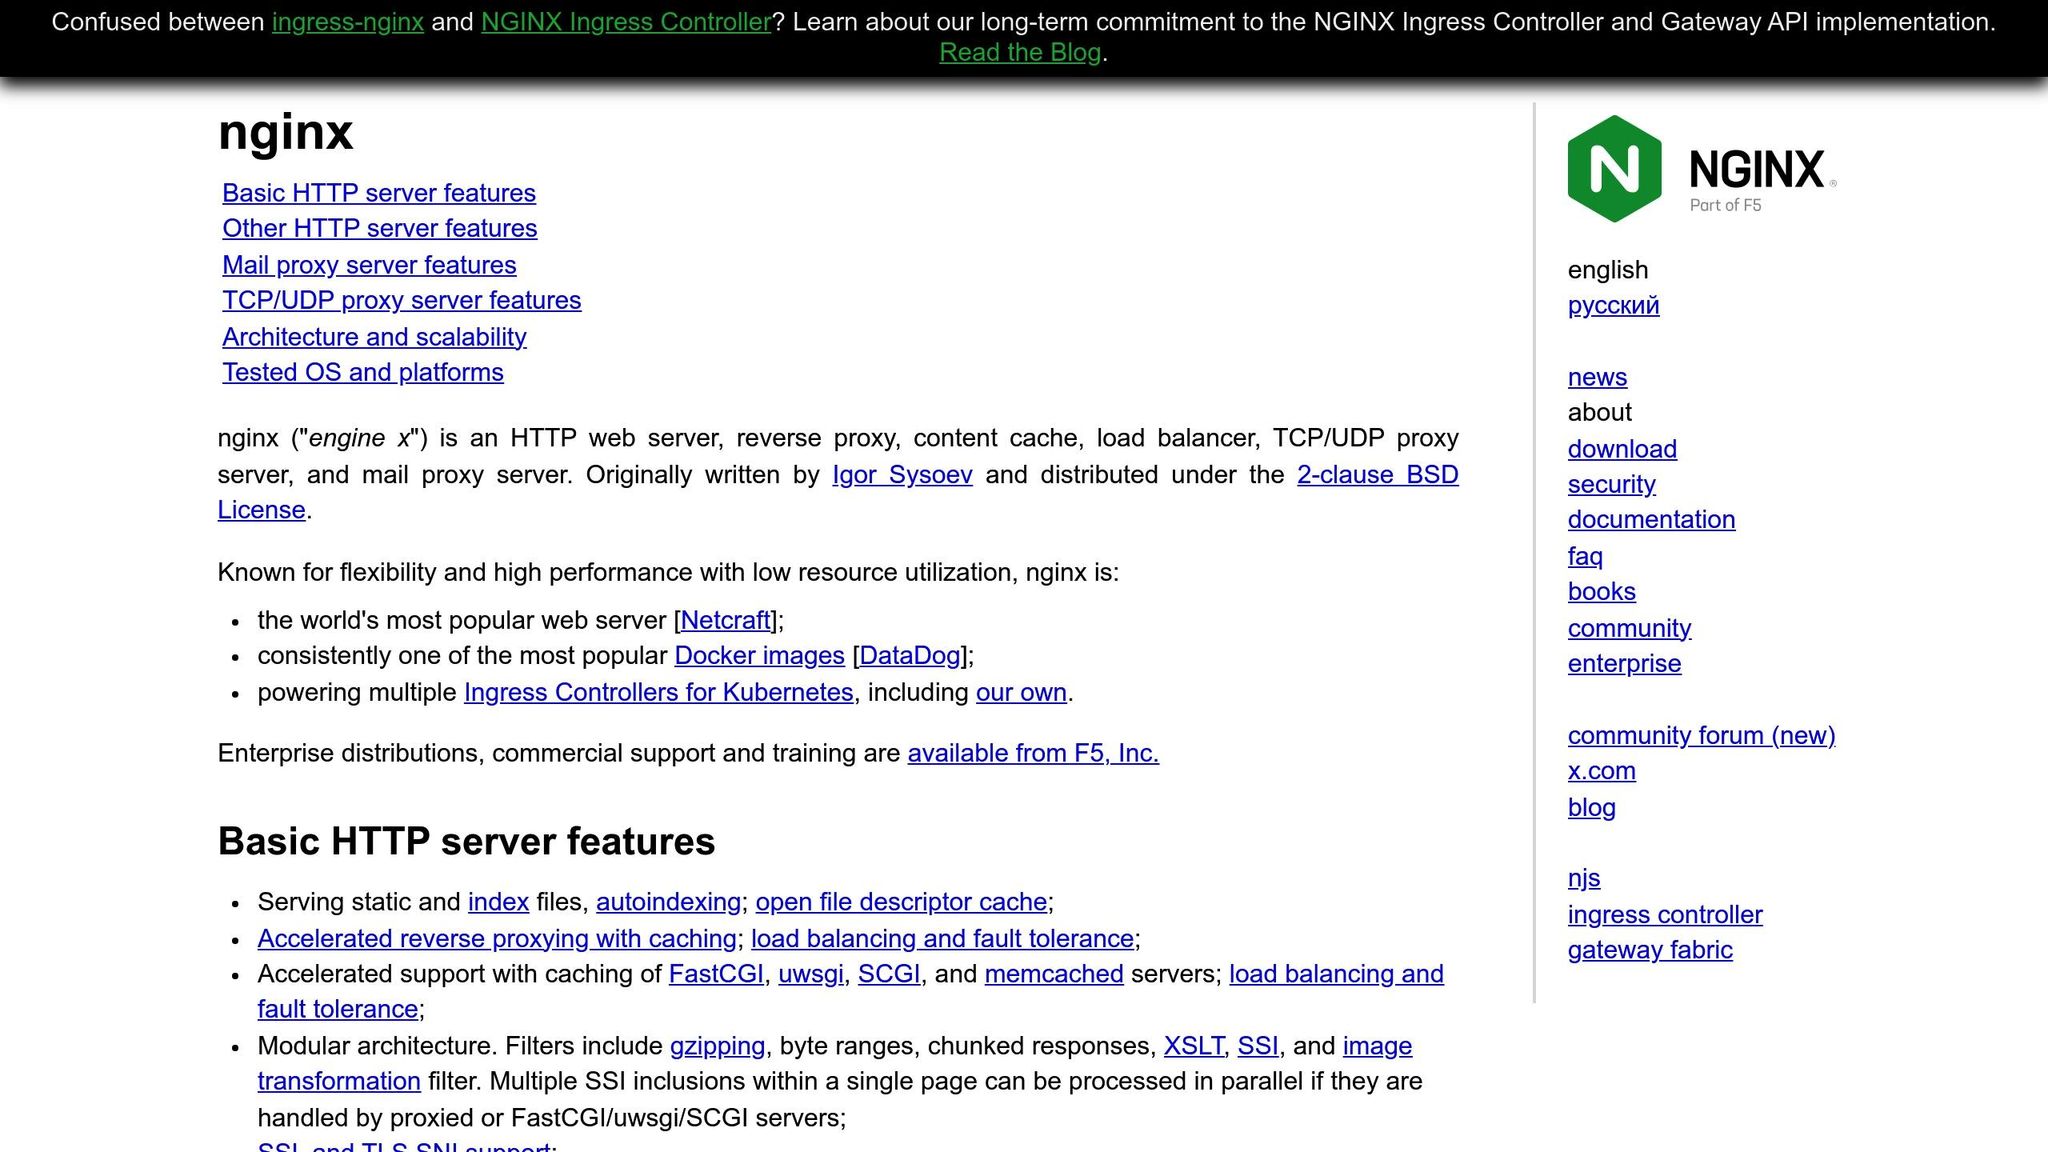2048x1152 pixels.
Task: Open the gateway fabric link
Action: [x=1649, y=950]
